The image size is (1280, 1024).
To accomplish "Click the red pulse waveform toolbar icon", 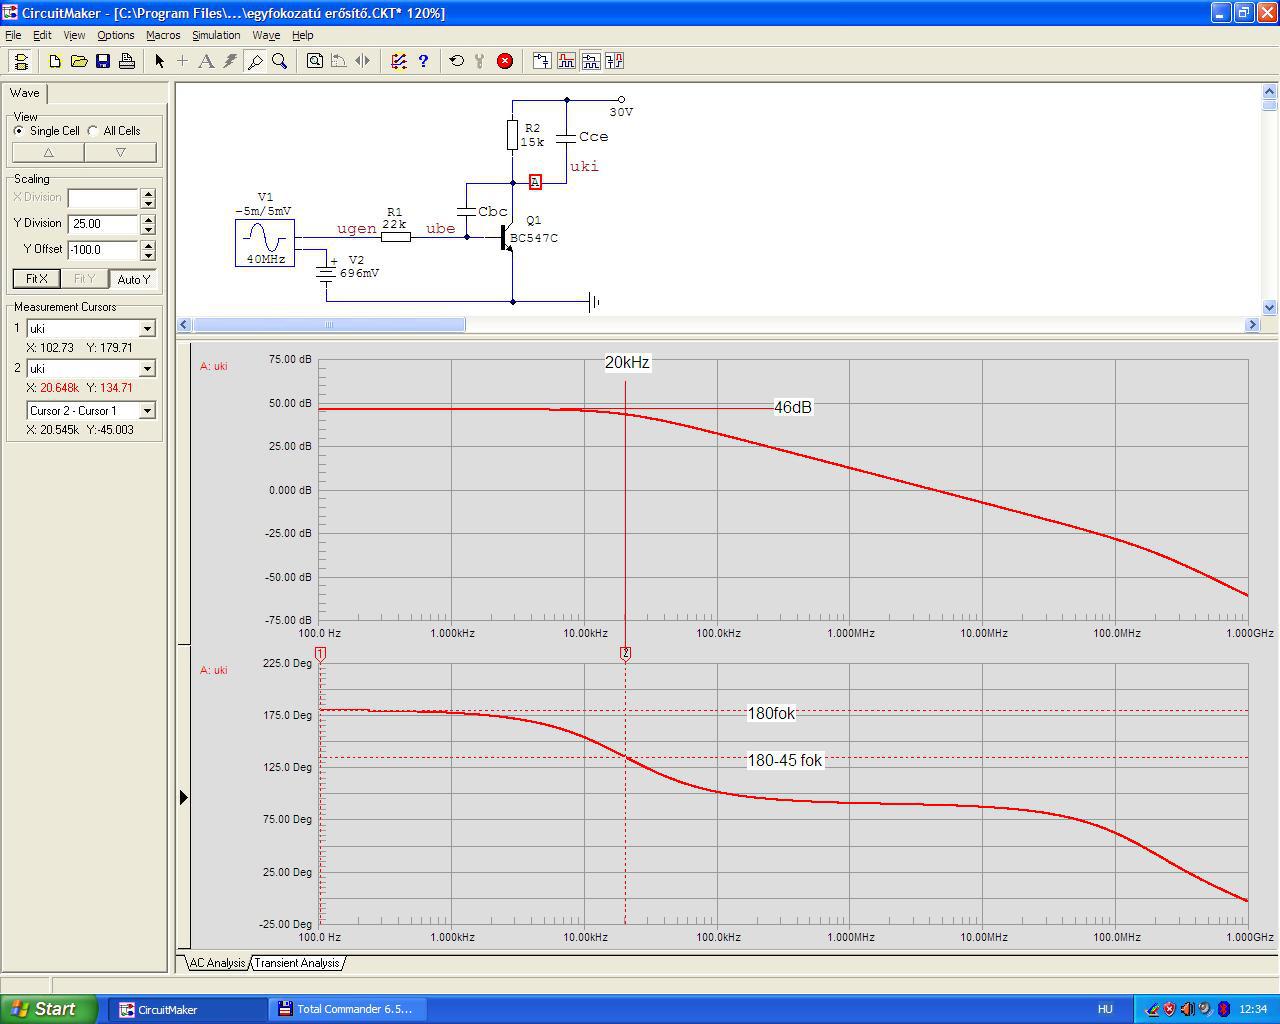I will [x=566, y=61].
